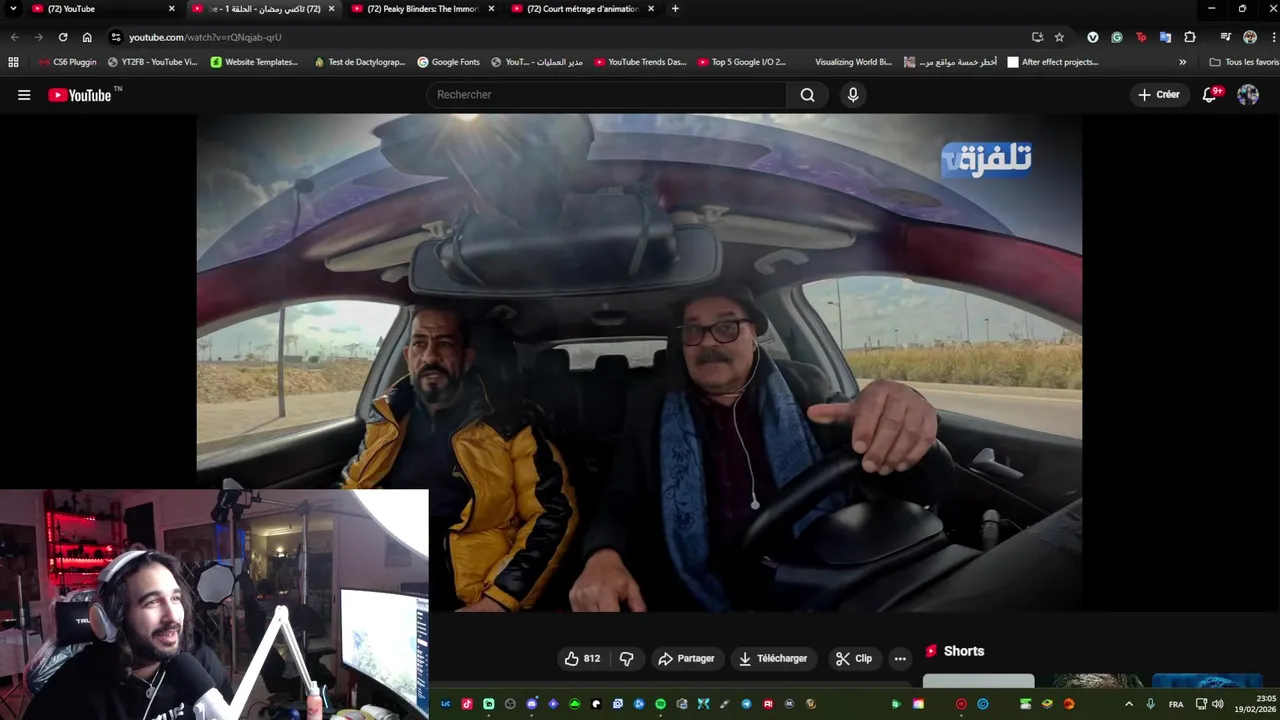The image size is (1280, 720).
Task: Open YouTube notifications bell
Action: (x=1210, y=95)
